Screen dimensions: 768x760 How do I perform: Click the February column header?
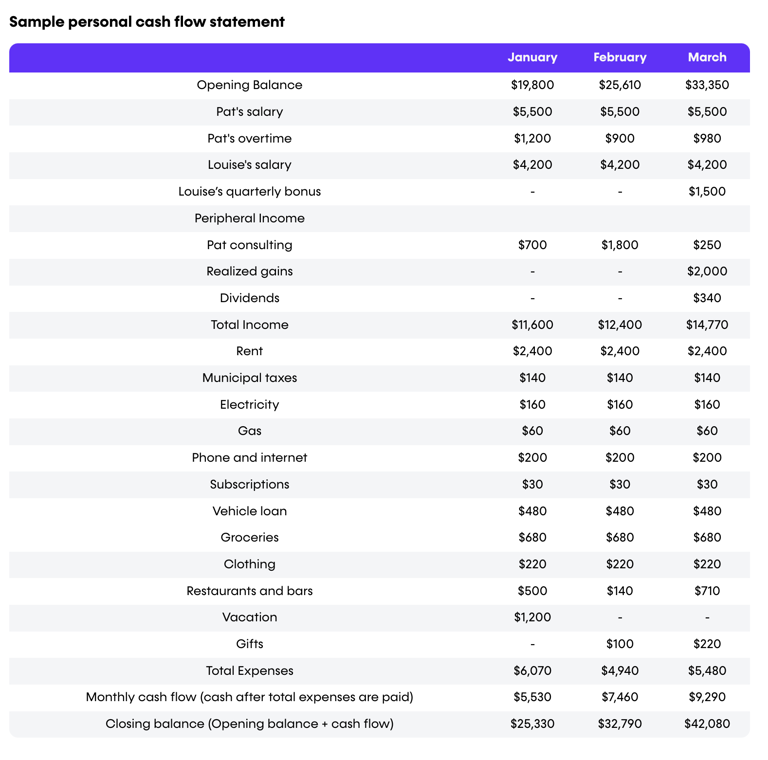pos(619,58)
